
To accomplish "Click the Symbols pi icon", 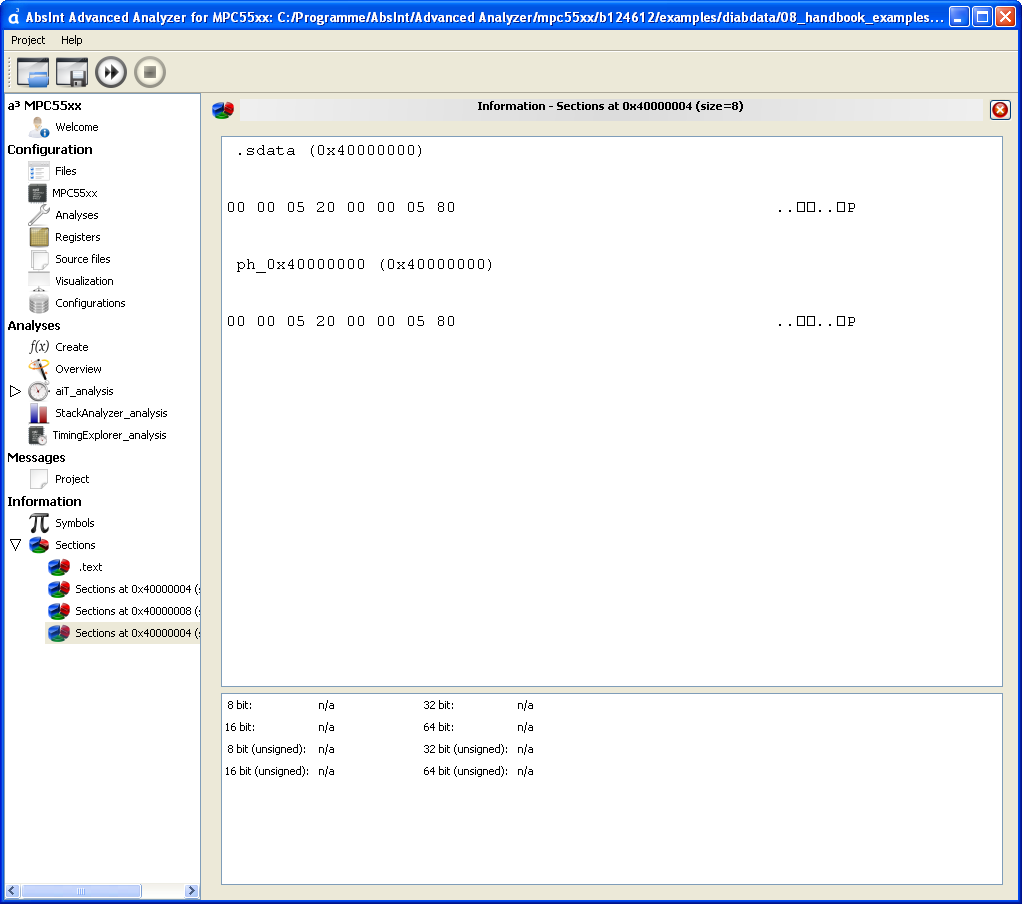I will click(39, 523).
